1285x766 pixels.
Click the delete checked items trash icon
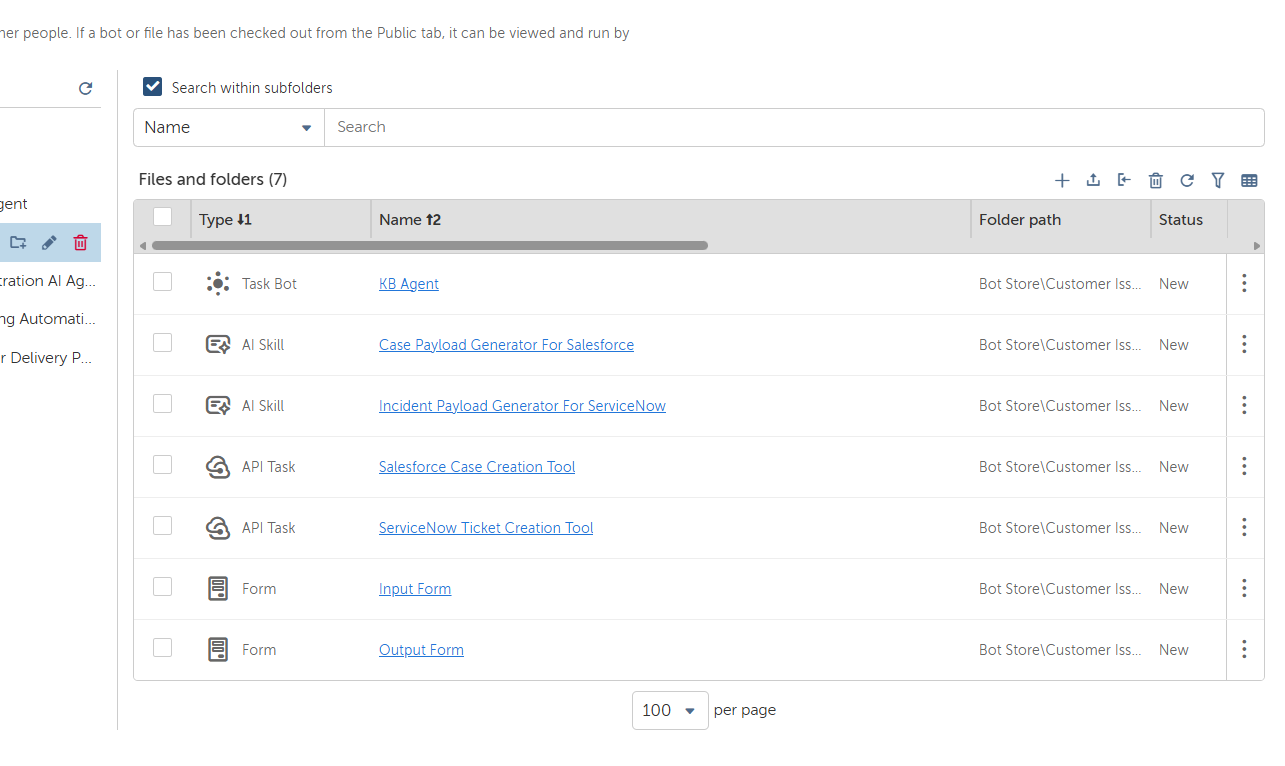point(1156,180)
